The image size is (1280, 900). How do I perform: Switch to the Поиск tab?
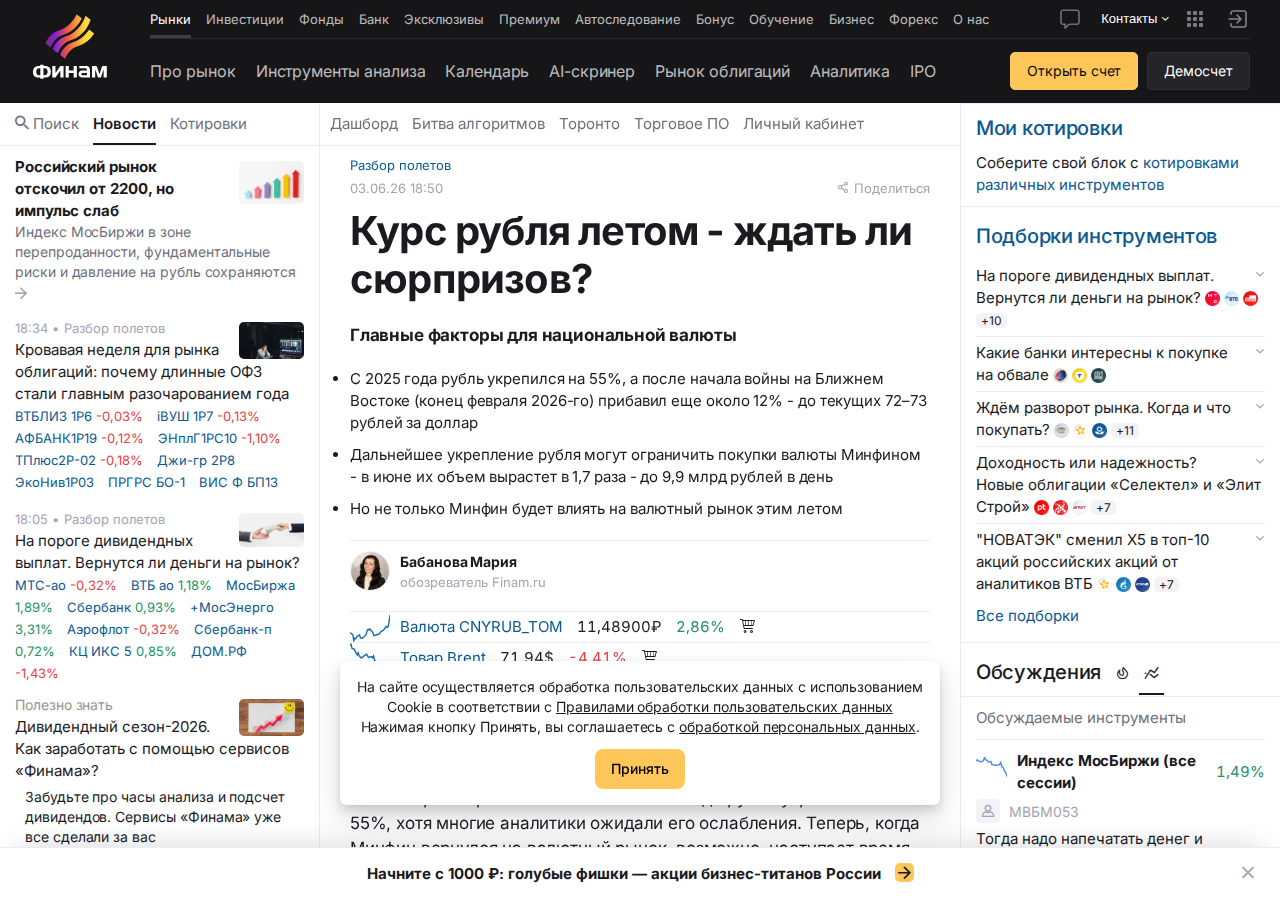pyautogui.click(x=47, y=124)
